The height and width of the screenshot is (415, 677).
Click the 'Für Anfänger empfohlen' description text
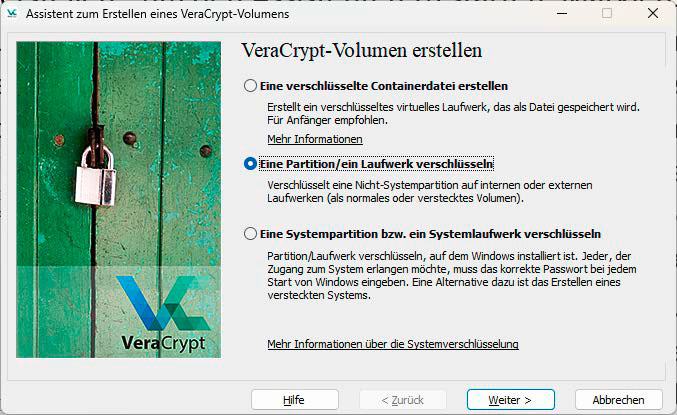coord(327,120)
